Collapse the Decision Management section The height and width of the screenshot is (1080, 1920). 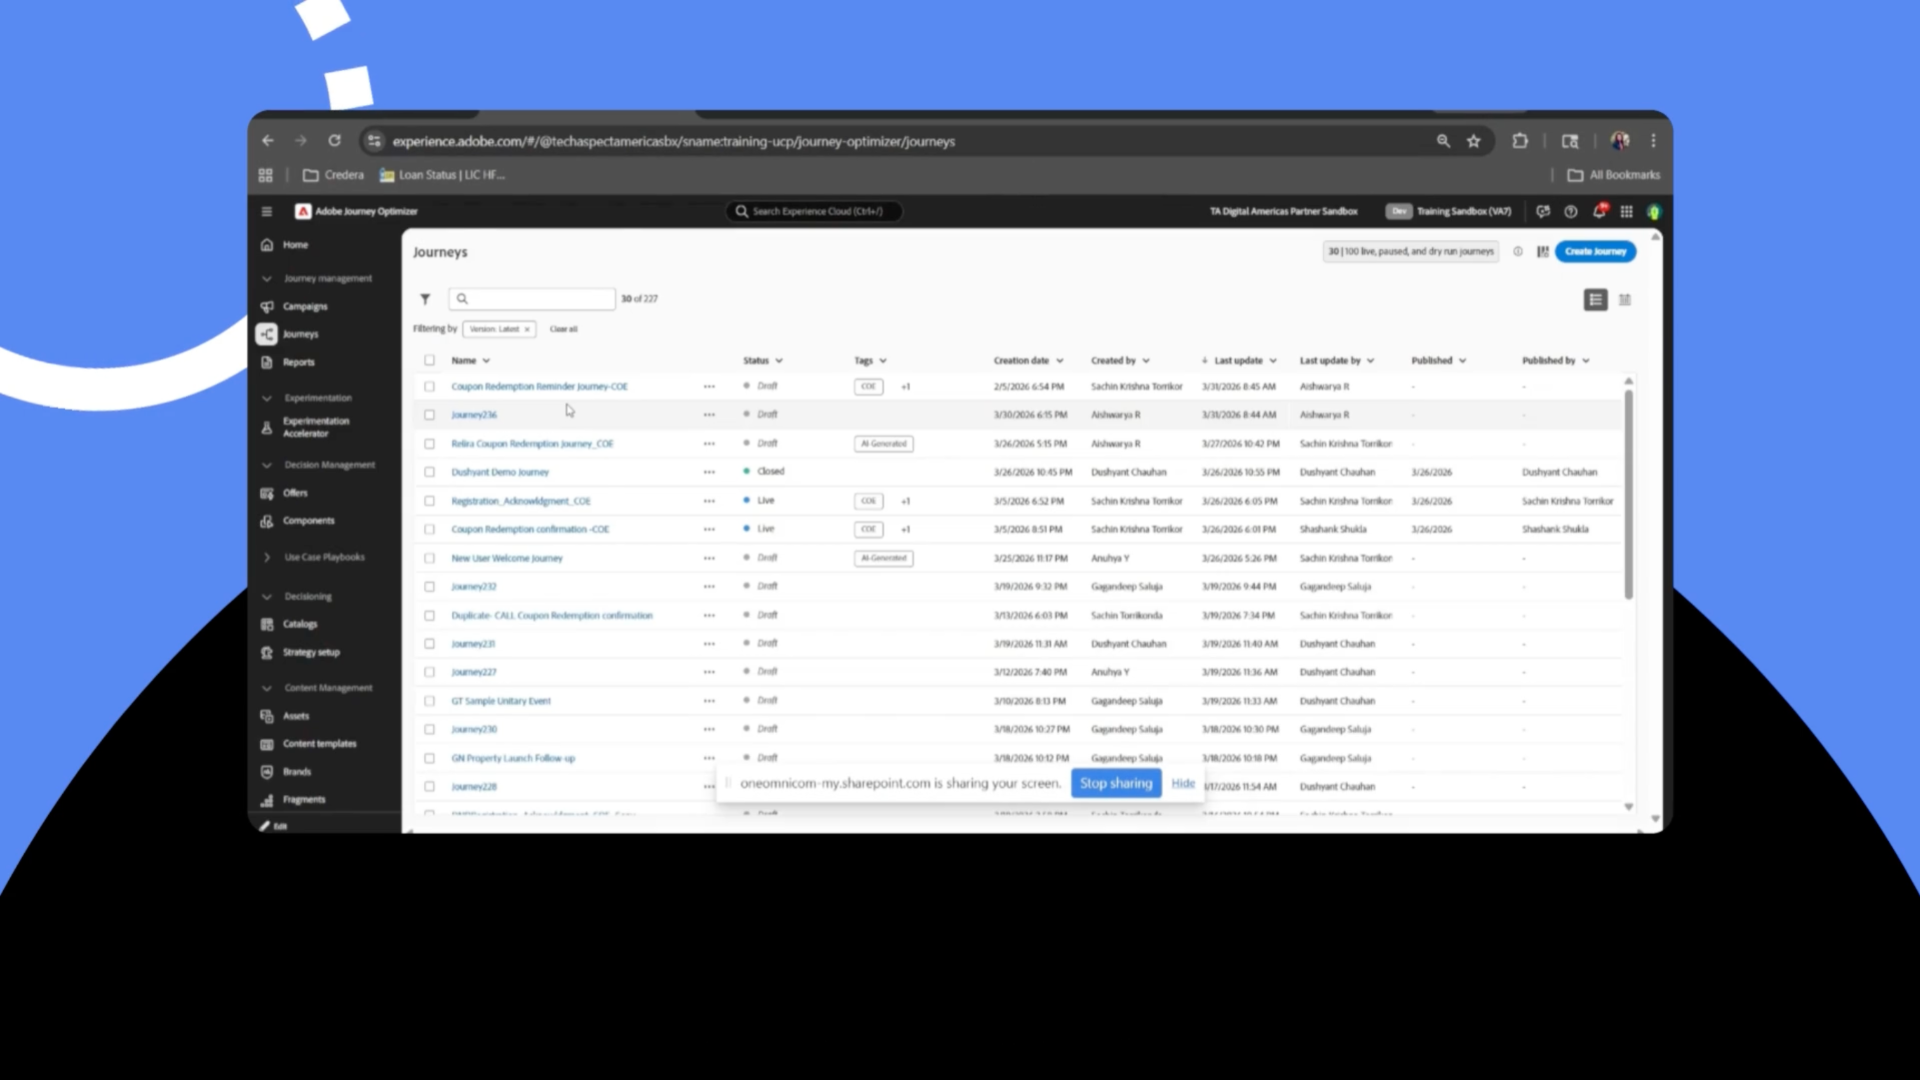click(266, 465)
